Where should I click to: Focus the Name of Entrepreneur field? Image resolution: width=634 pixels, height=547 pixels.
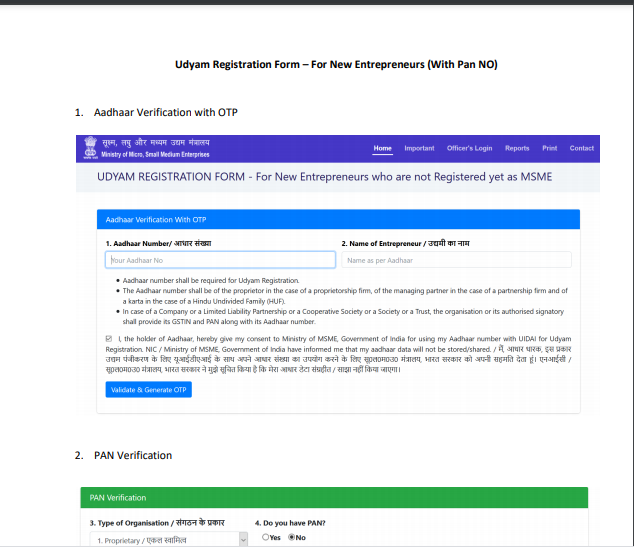[456, 260]
